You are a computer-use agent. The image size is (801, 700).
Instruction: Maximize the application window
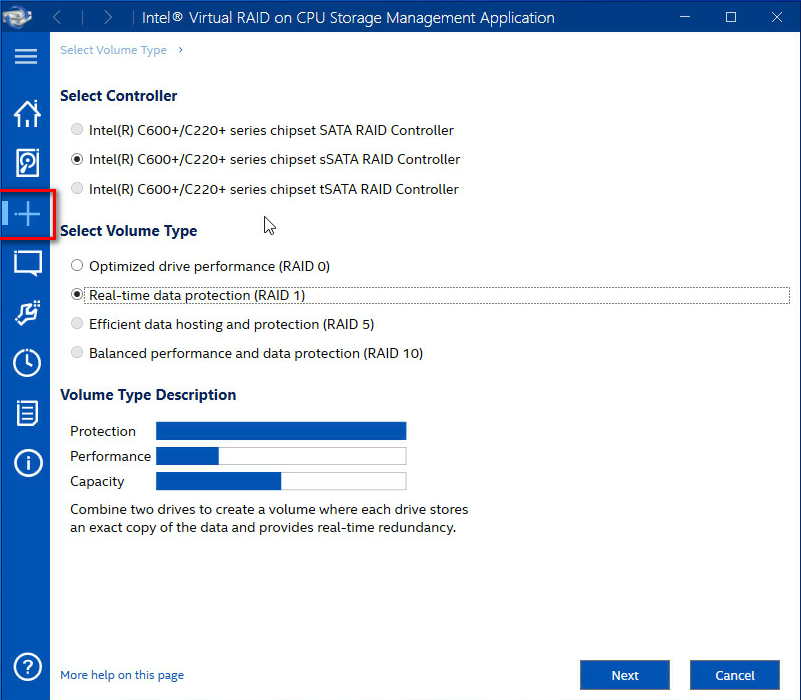[x=731, y=17]
